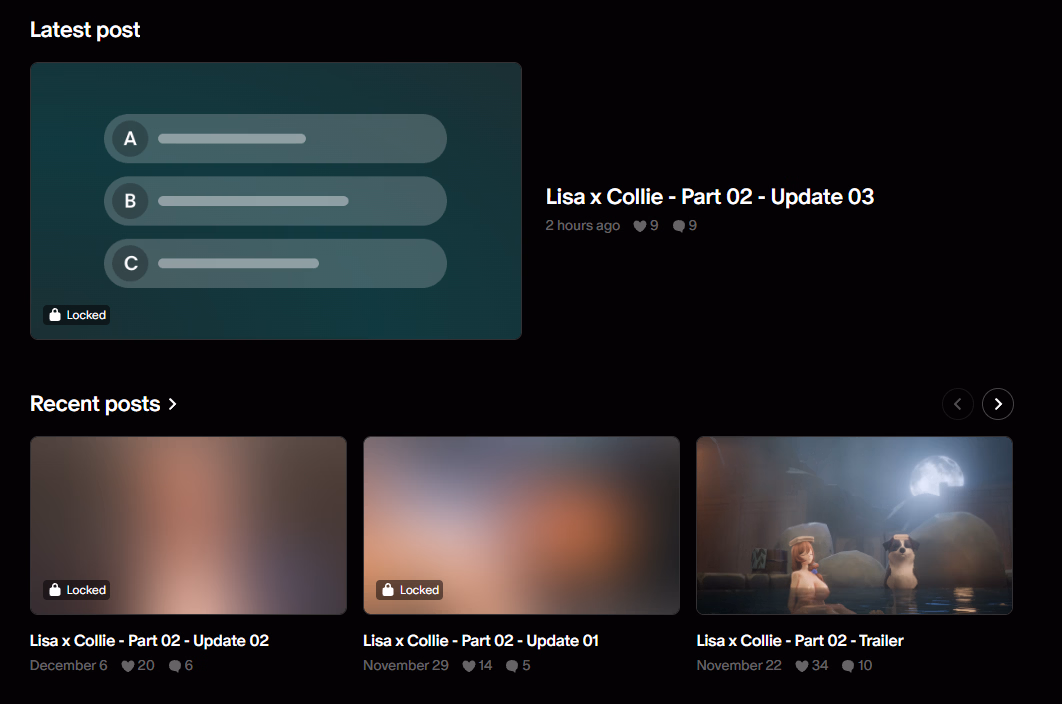Click heart icon under the Update 01 post
Viewport: 1062px width, 704px height.
469,666
